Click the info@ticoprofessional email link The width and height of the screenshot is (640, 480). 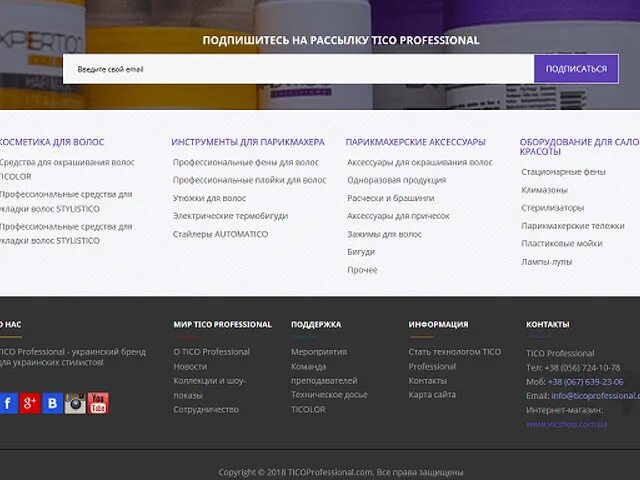pos(596,396)
